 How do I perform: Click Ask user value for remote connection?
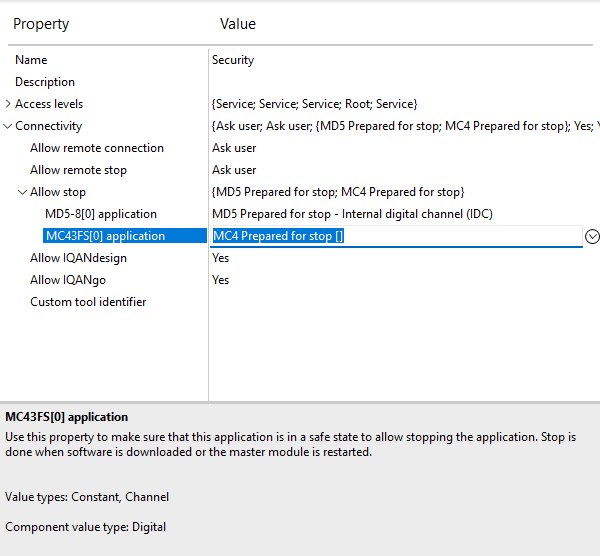234,148
